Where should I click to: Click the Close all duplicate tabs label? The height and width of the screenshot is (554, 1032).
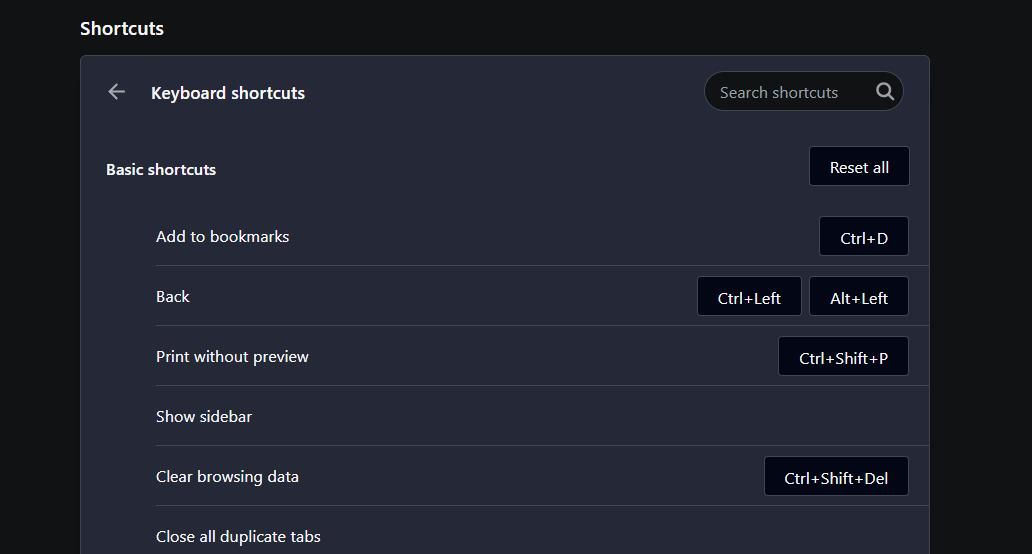click(x=238, y=537)
